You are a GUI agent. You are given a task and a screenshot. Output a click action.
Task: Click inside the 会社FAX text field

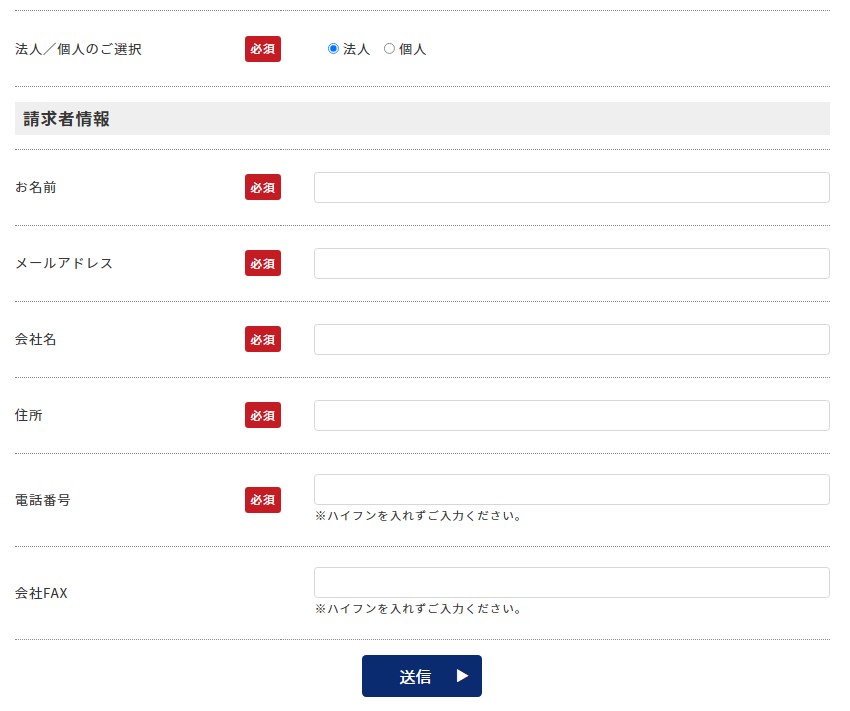point(571,582)
